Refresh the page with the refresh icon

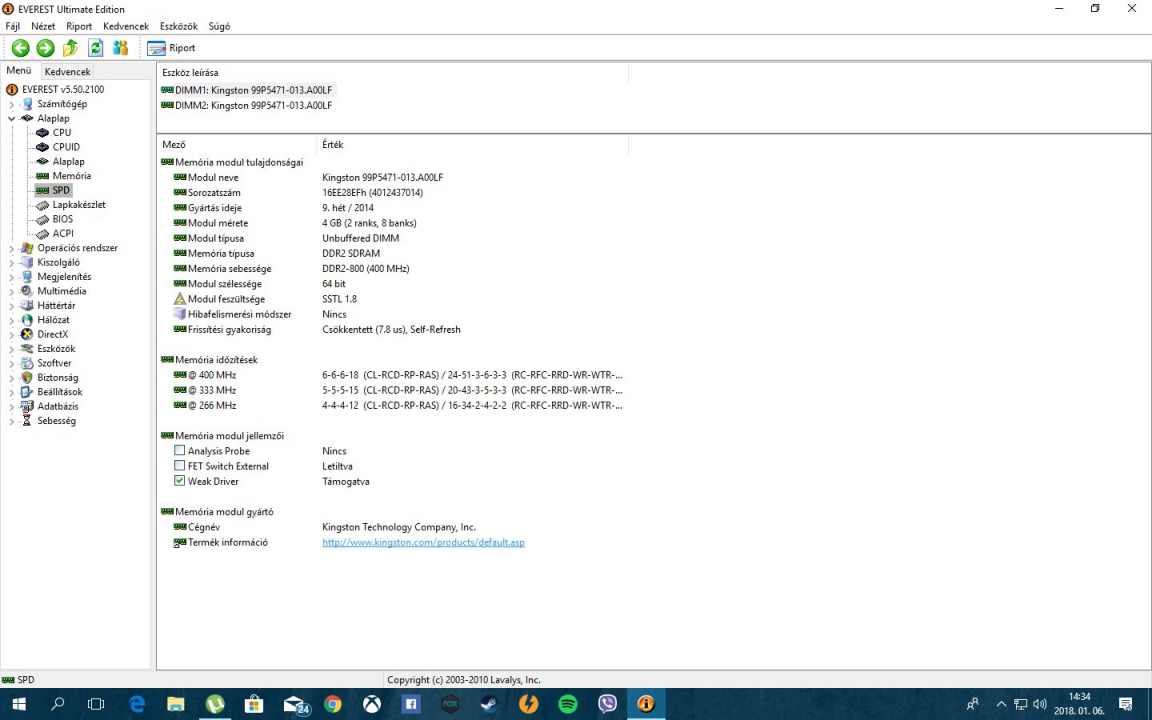pos(96,48)
